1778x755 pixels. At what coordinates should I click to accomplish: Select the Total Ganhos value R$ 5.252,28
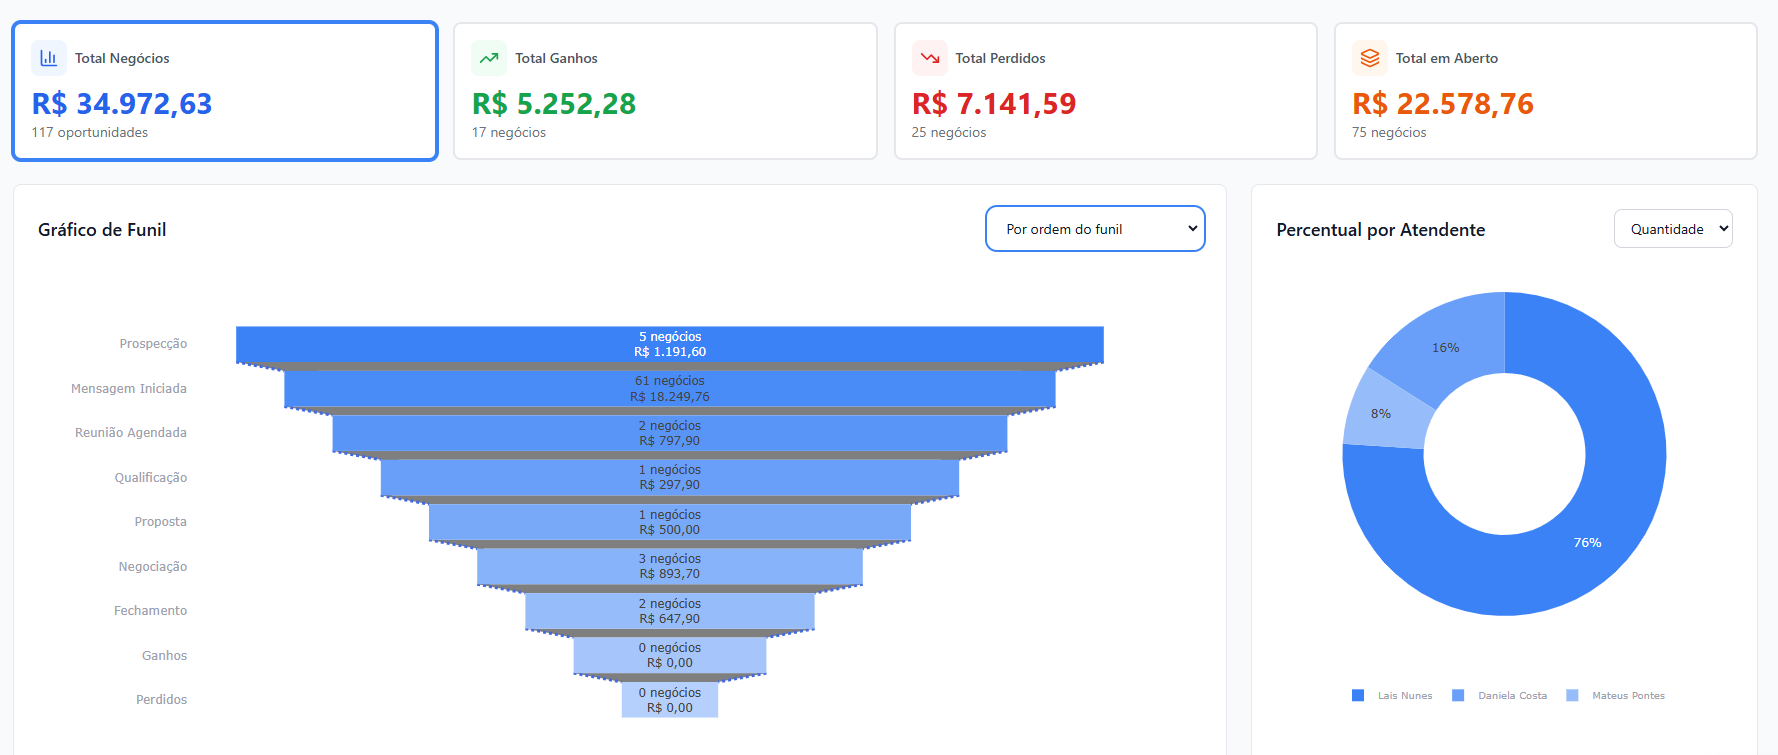(x=554, y=104)
